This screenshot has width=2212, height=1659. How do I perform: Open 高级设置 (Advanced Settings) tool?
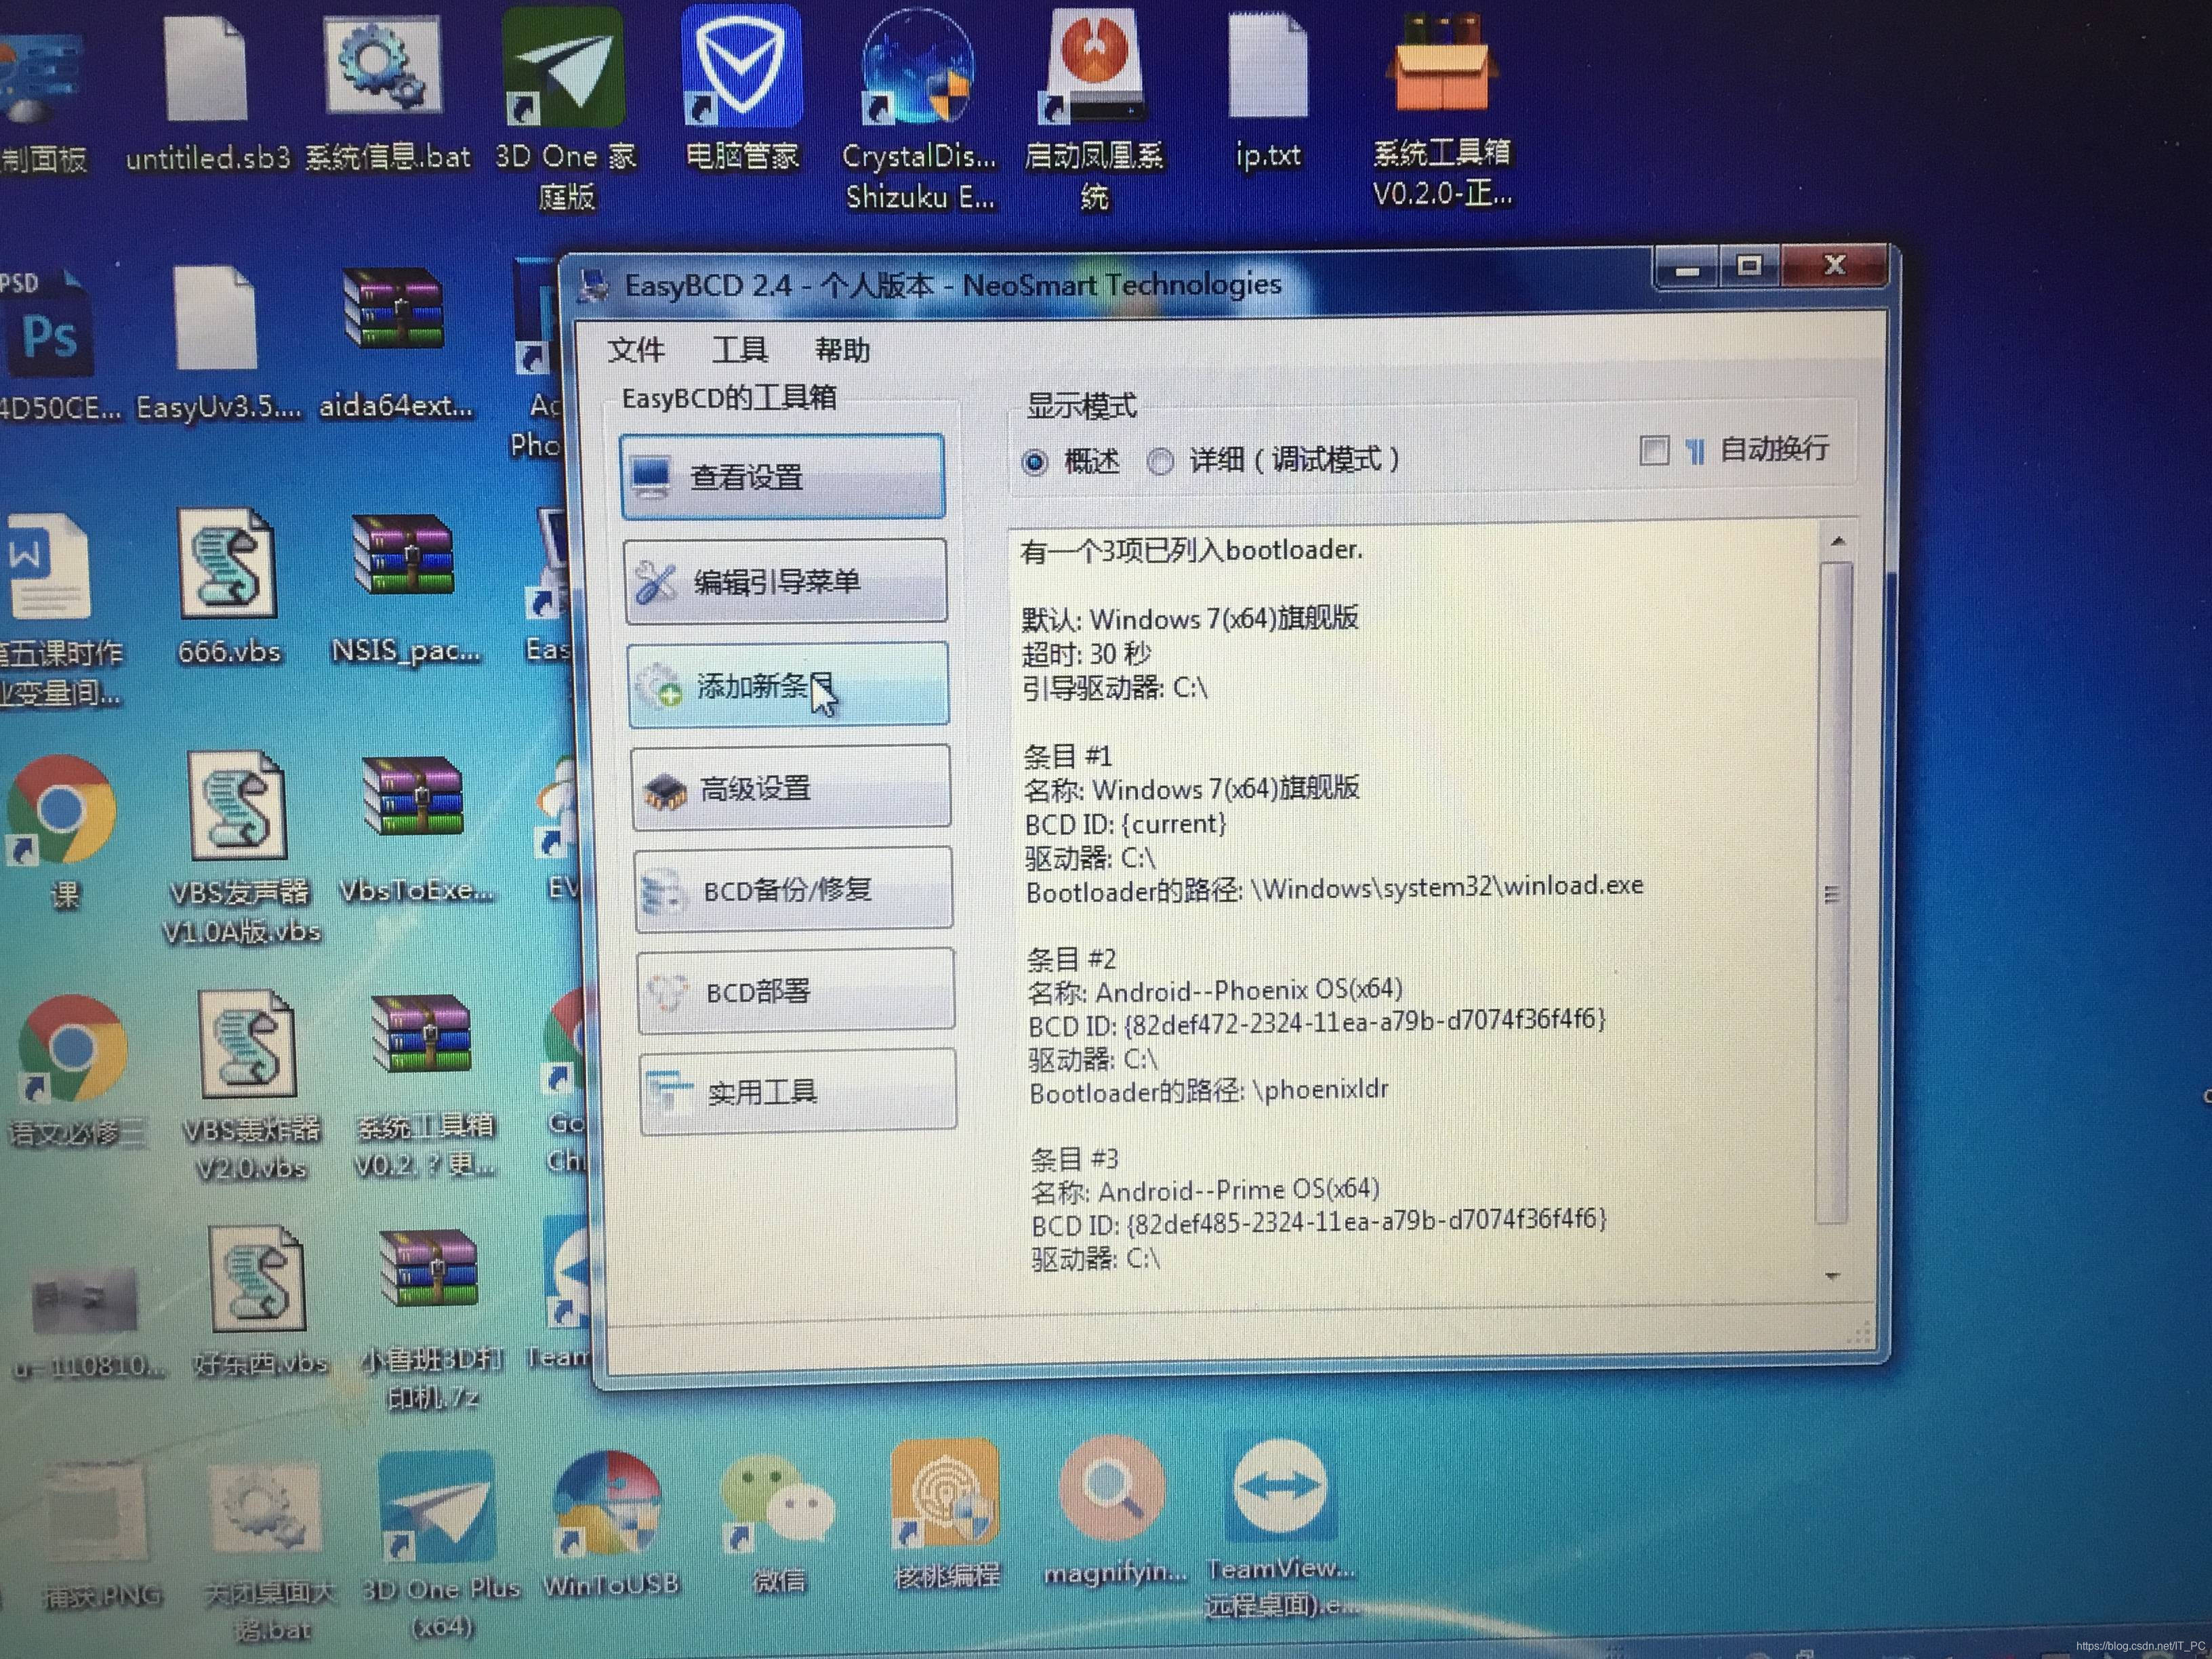[788, 789]
